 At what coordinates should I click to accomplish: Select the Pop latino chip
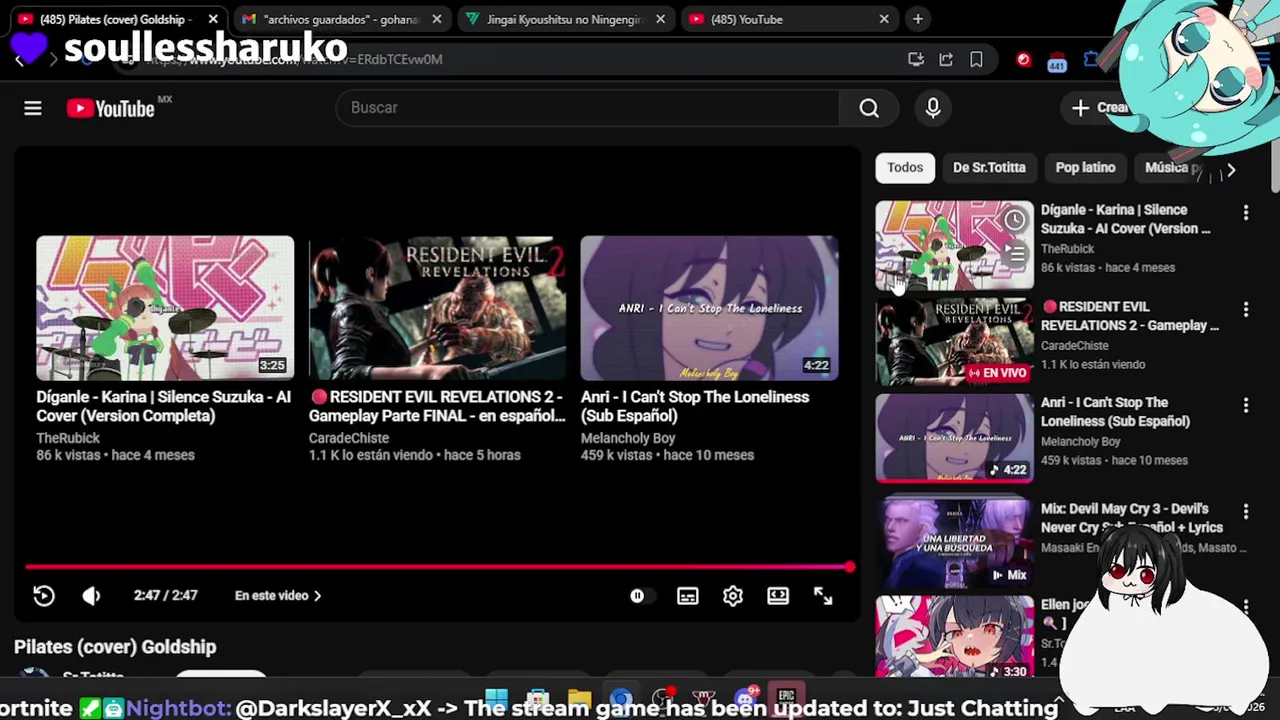tap(1085, 168)
